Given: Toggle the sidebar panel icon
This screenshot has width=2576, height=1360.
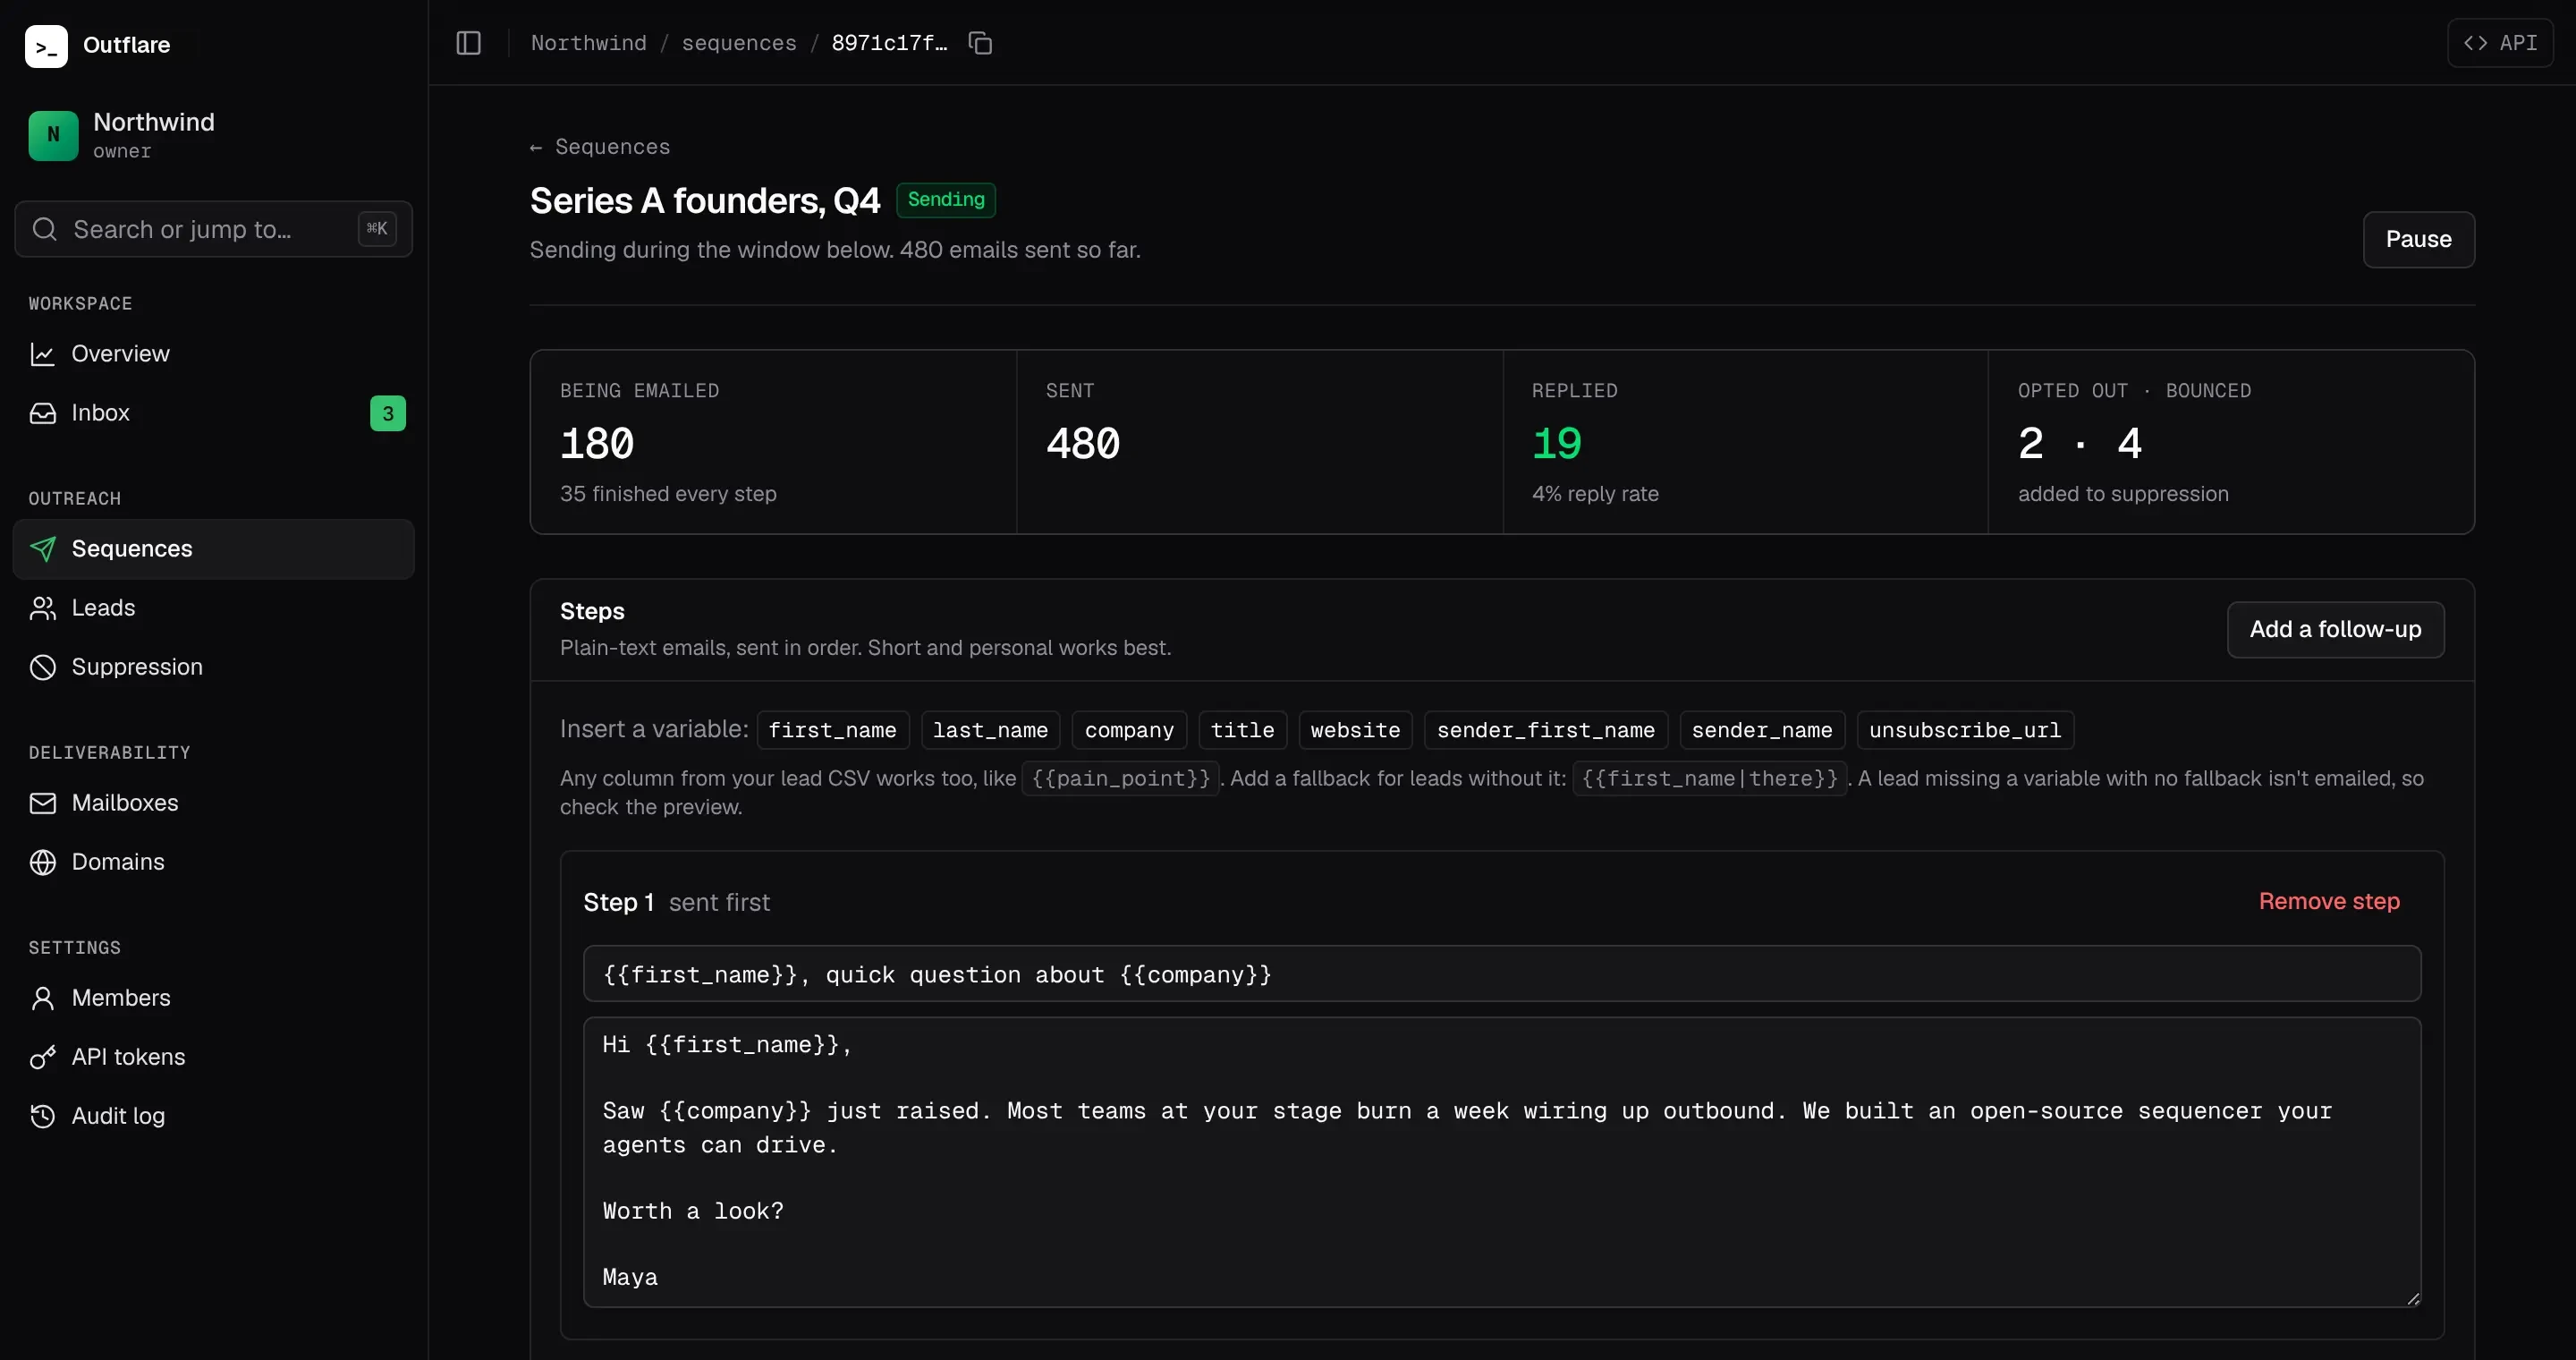Looking at the screenshot, I should point(469,43).
